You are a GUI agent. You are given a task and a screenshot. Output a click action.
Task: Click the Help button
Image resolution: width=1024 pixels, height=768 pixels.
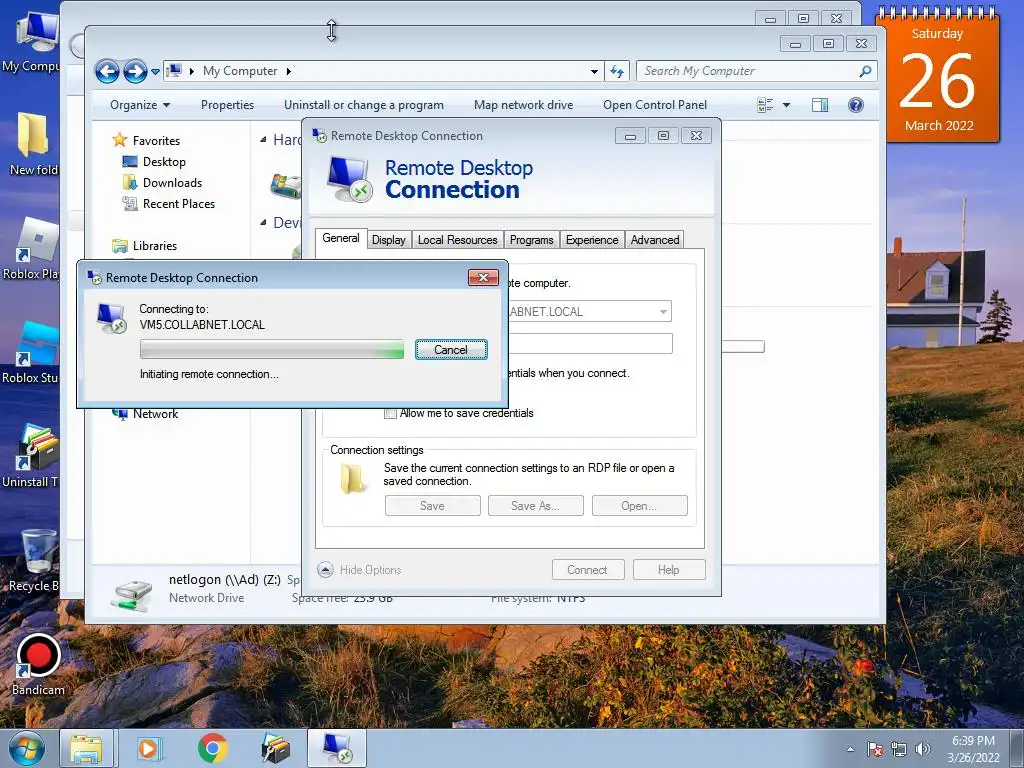(669, 569)
